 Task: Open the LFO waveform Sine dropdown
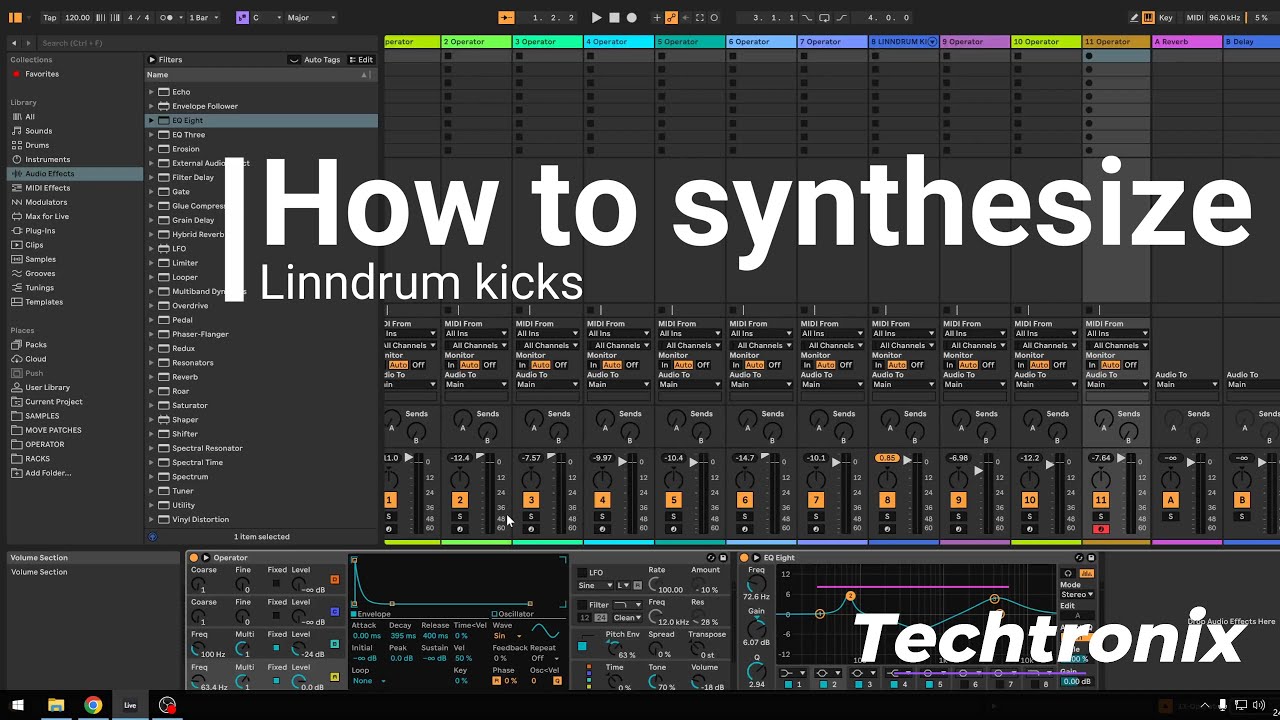594,585
